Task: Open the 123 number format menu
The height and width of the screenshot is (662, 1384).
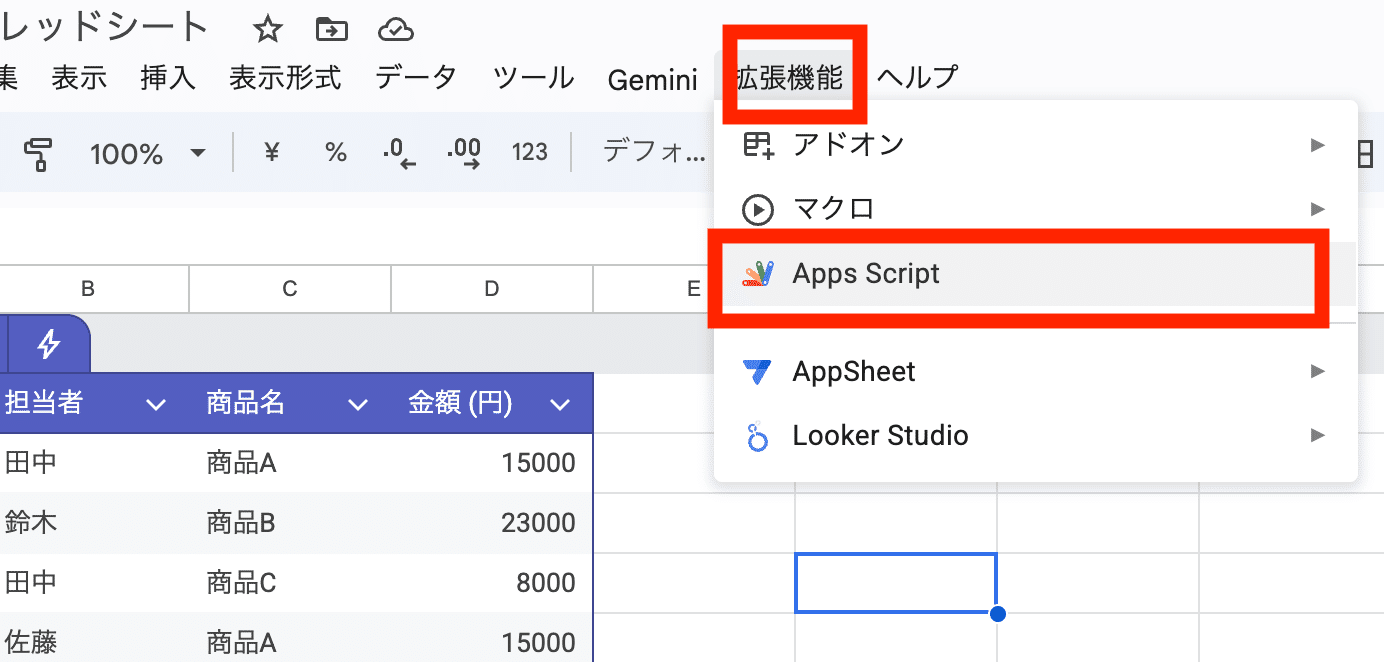Action: coord(529,152)
